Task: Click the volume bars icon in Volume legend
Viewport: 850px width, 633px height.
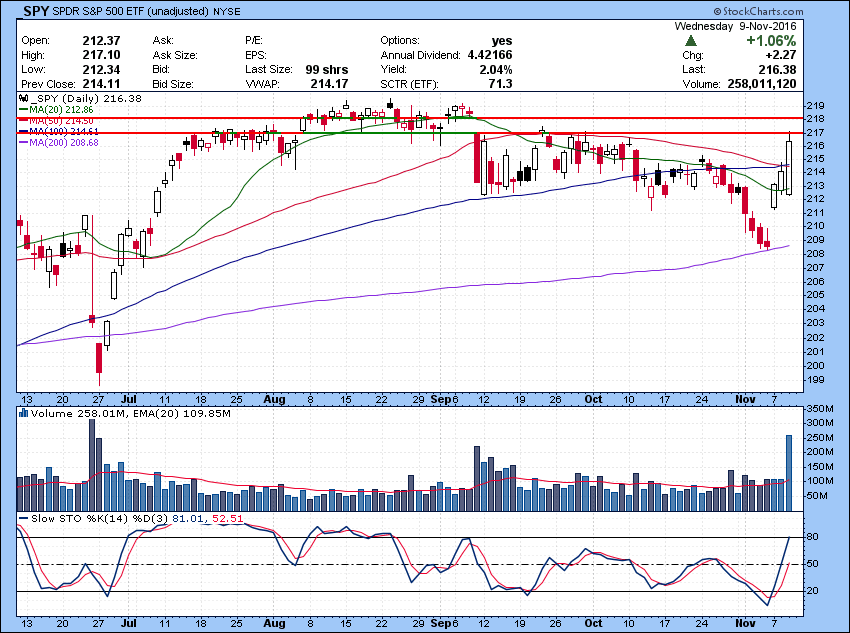Action: [x=23, y=413]
